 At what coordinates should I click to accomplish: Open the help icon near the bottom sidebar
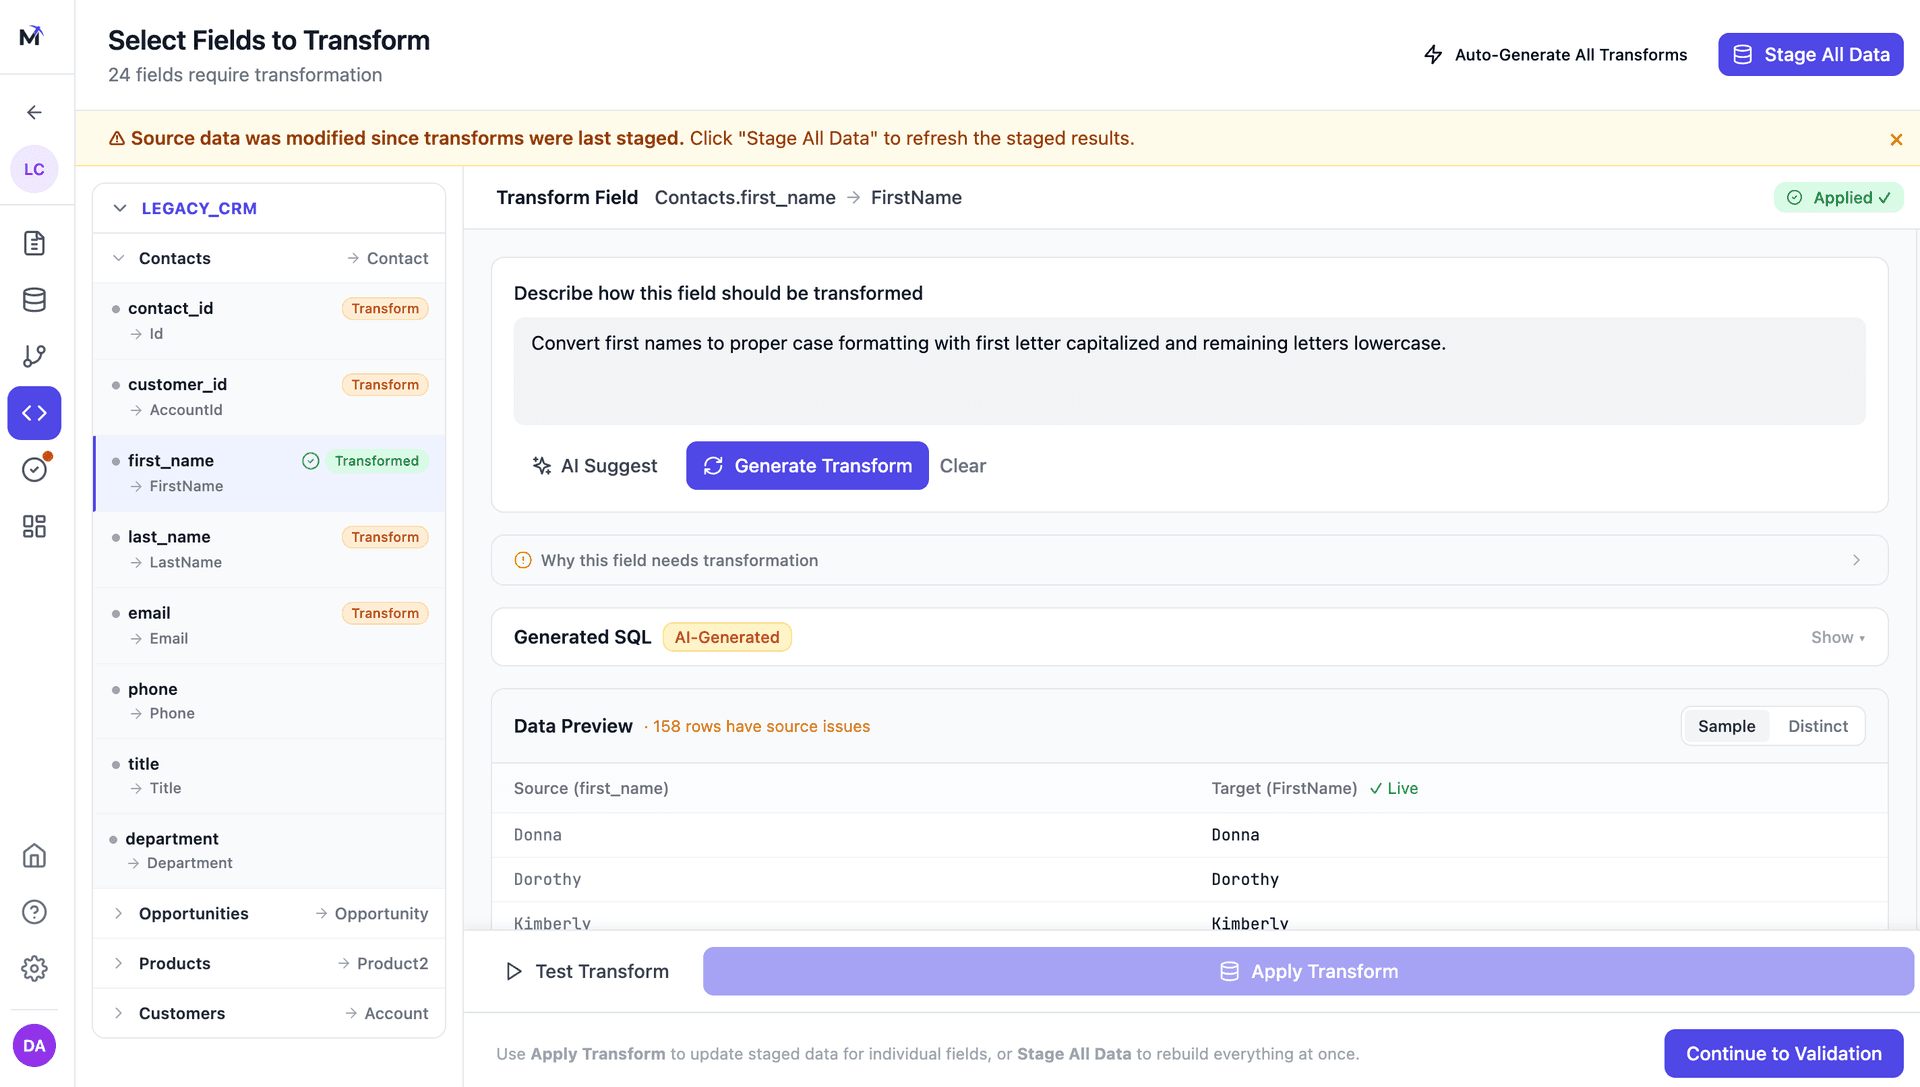click(x=34, y=912)
